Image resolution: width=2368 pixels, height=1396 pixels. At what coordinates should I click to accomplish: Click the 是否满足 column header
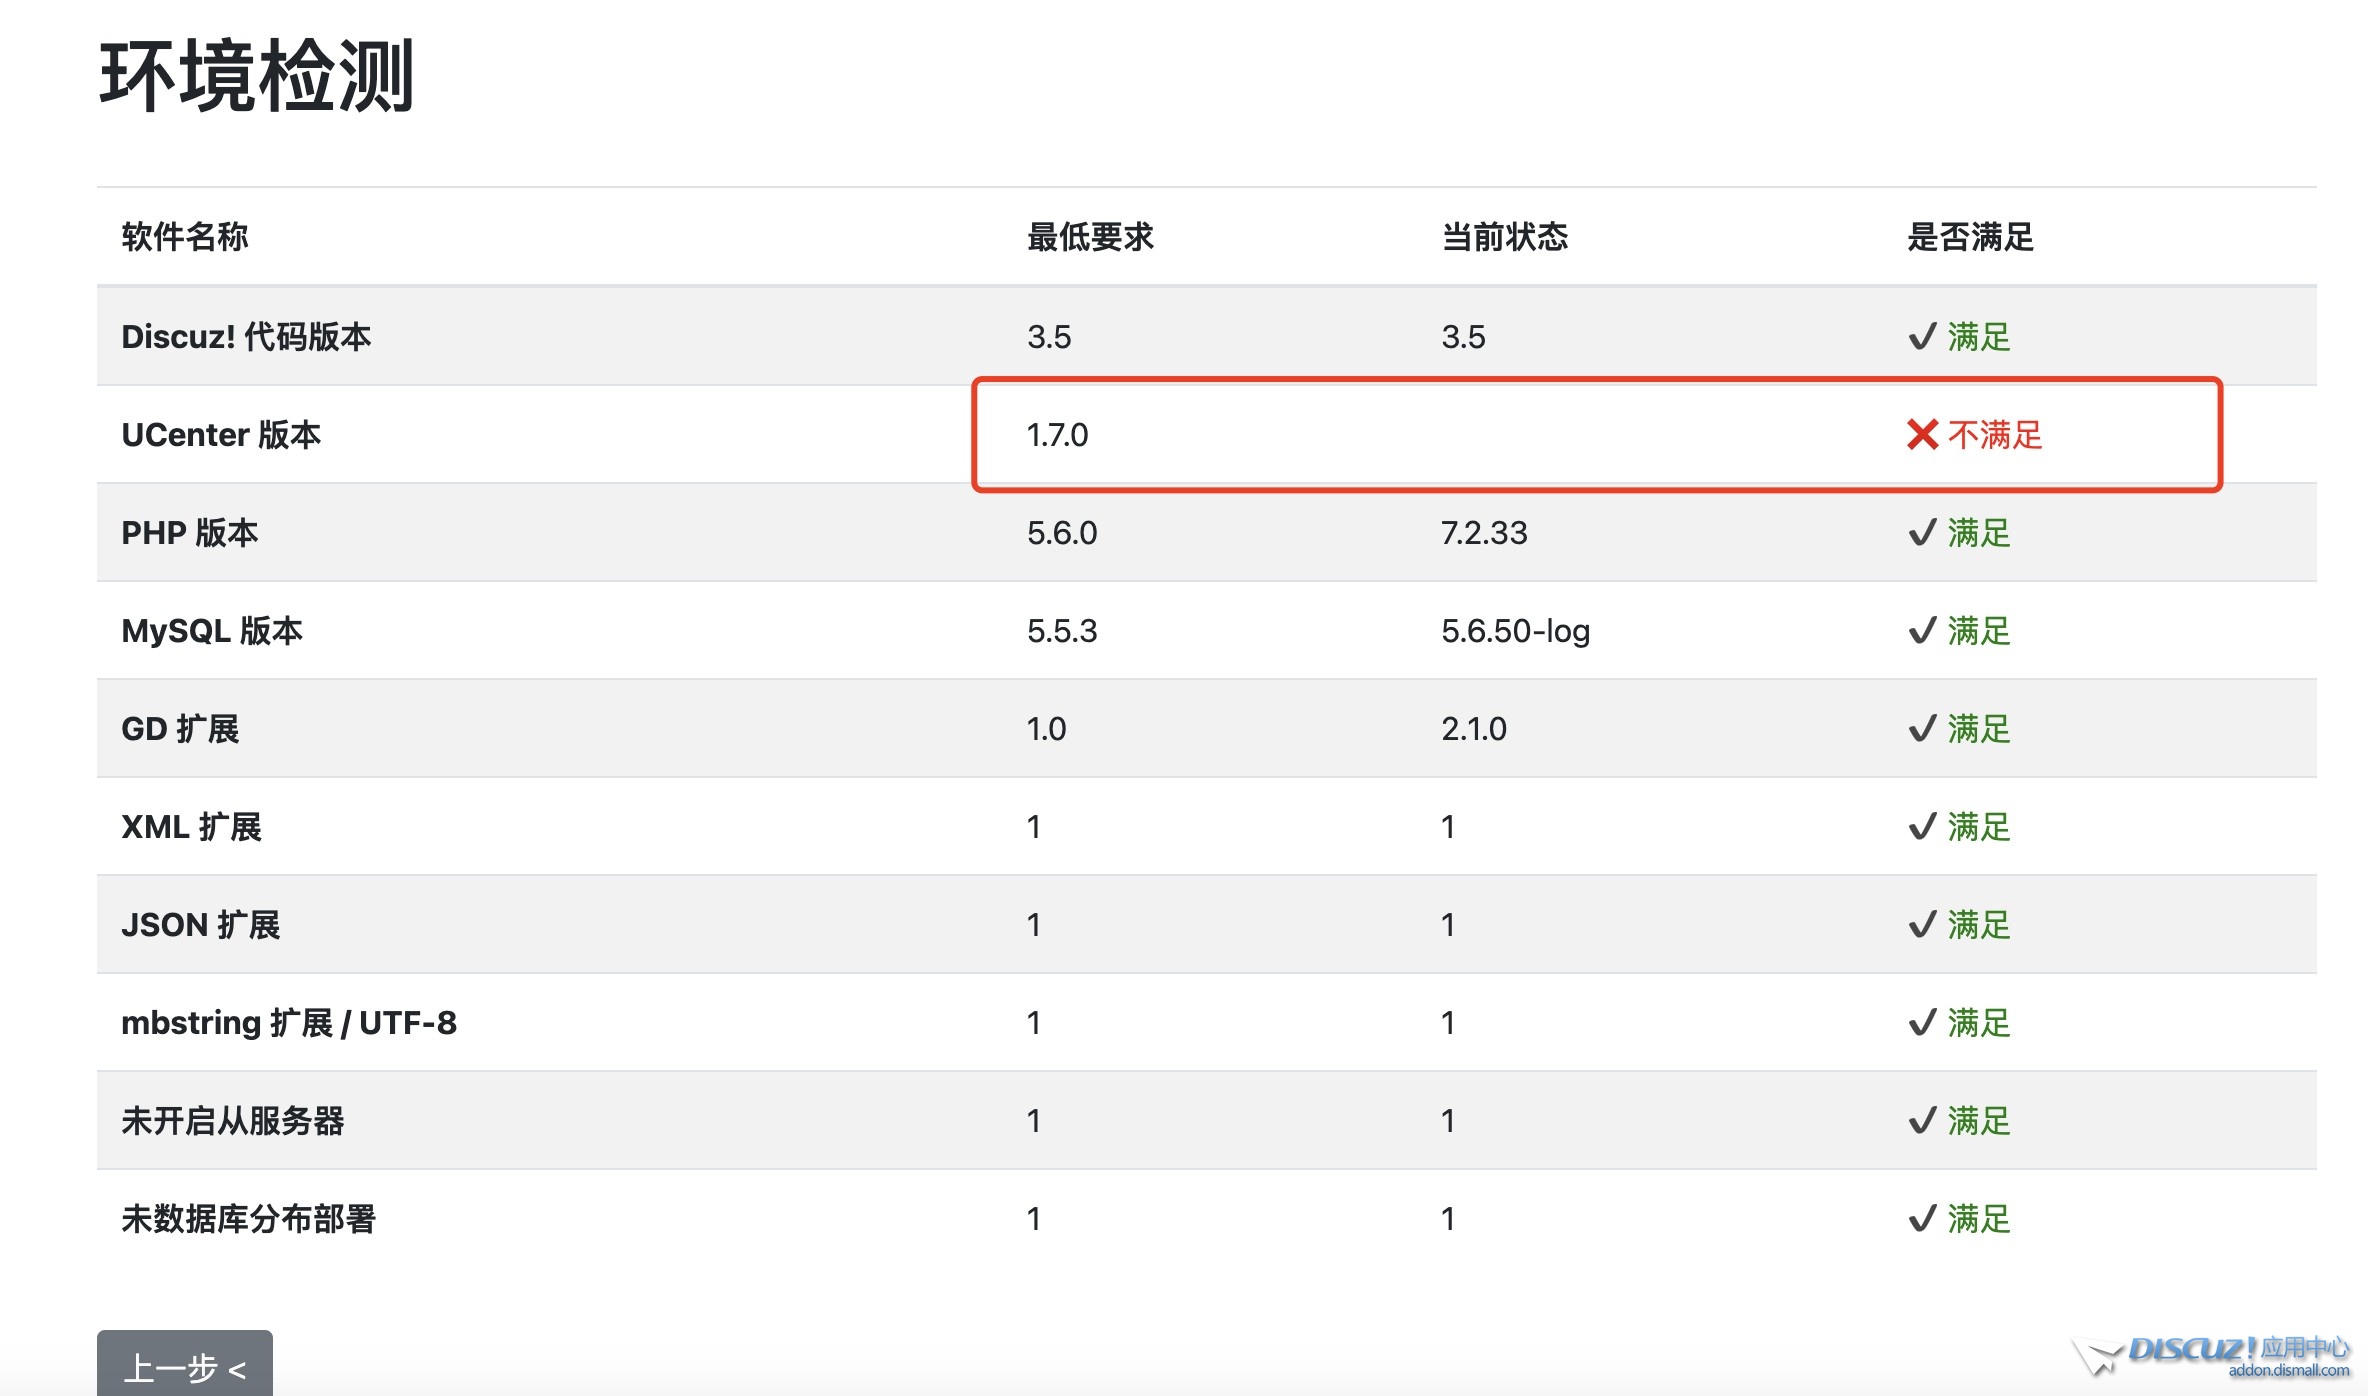click(1970, 237)
